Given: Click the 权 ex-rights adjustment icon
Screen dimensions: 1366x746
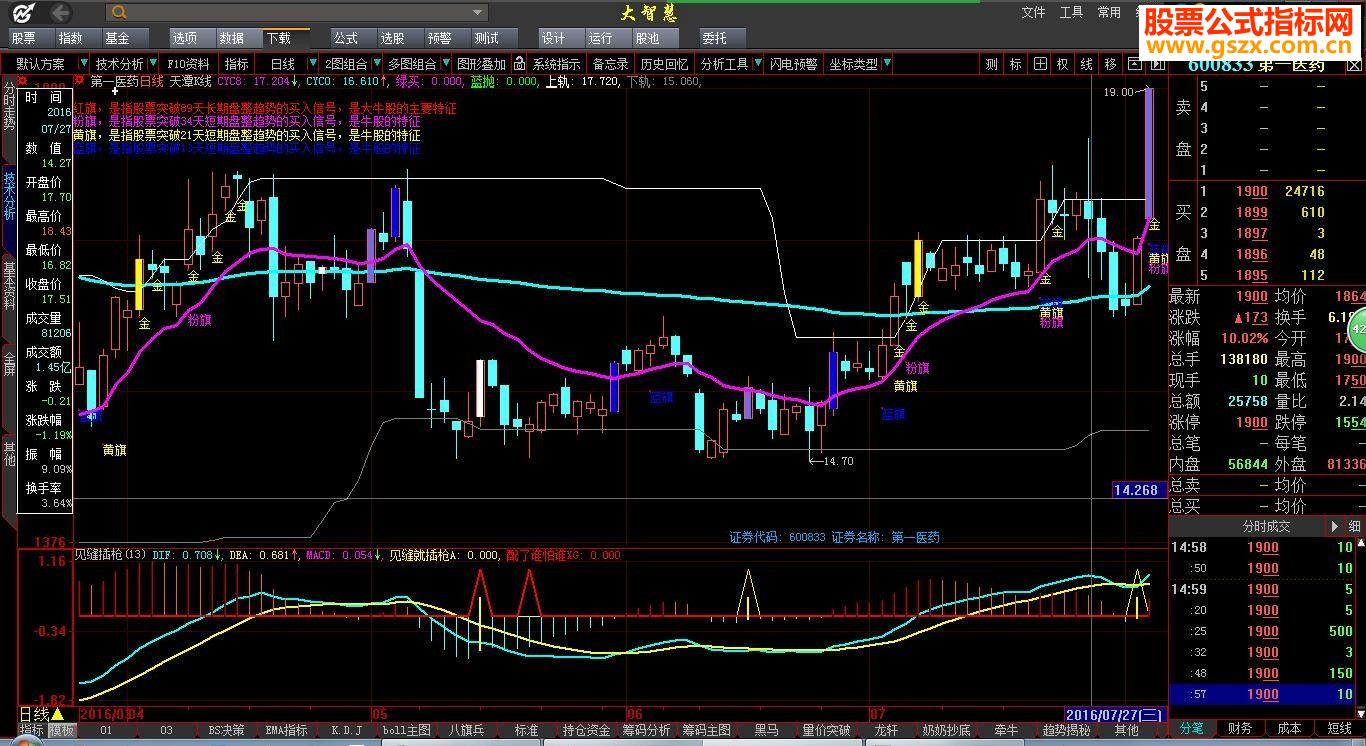Looking at the screenshot, I should (1063, 64).
